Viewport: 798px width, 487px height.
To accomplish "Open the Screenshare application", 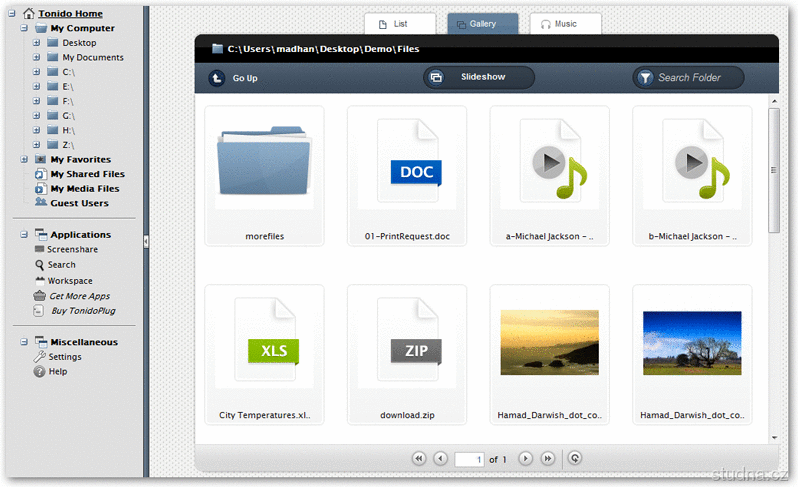I will pyautogui.click(x=72, y=249).
